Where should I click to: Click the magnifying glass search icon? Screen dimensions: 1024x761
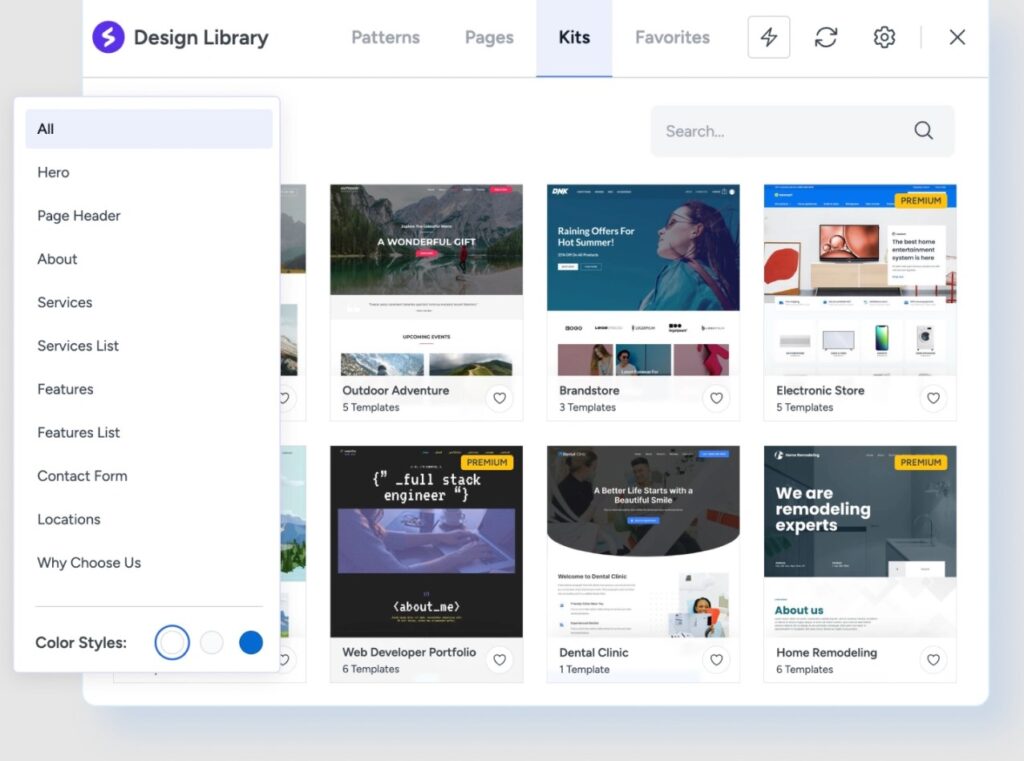923,131
